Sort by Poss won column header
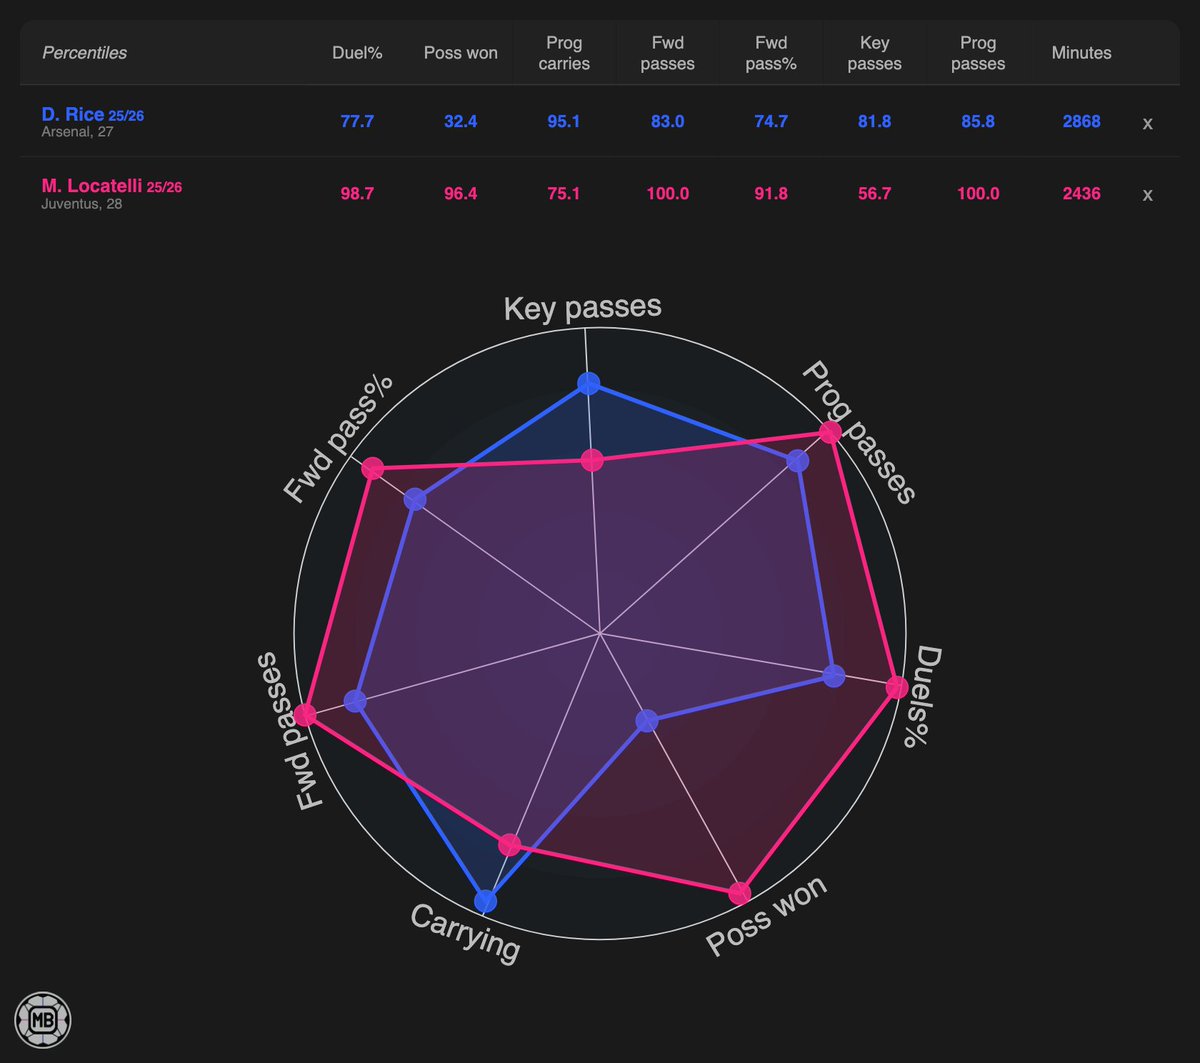The width and height of the screenshot is (1200, 1063). [x=460, y=53]
